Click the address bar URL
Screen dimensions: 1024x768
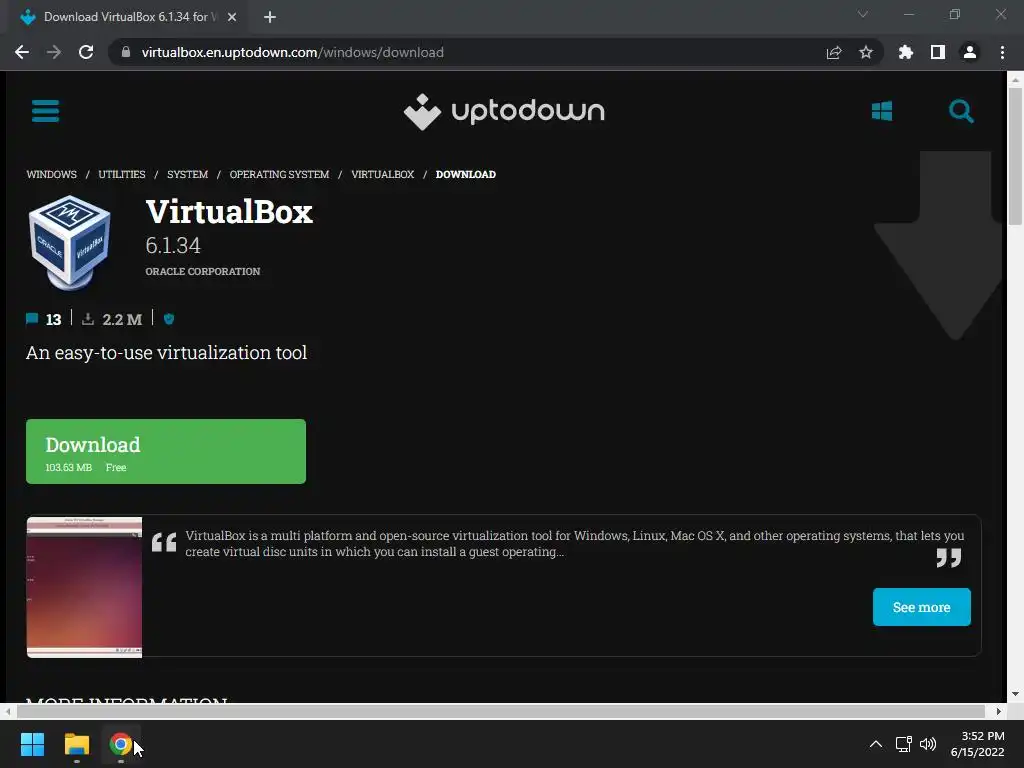point(293,52)
